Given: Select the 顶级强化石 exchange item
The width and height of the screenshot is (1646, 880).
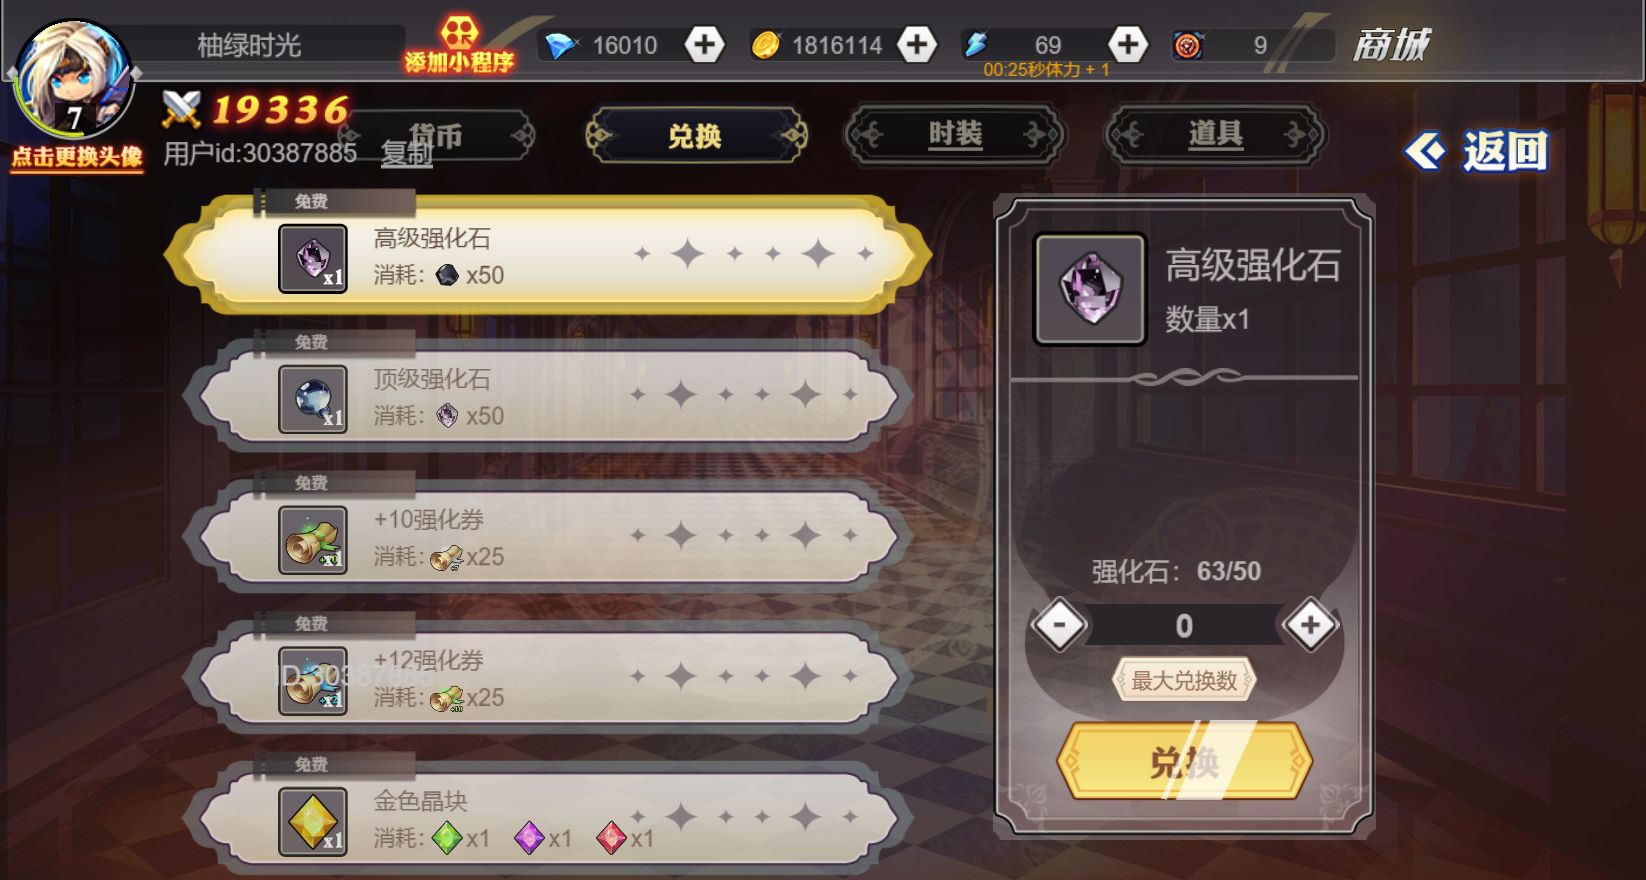Looking at the screenshot, I should (548, 396).
